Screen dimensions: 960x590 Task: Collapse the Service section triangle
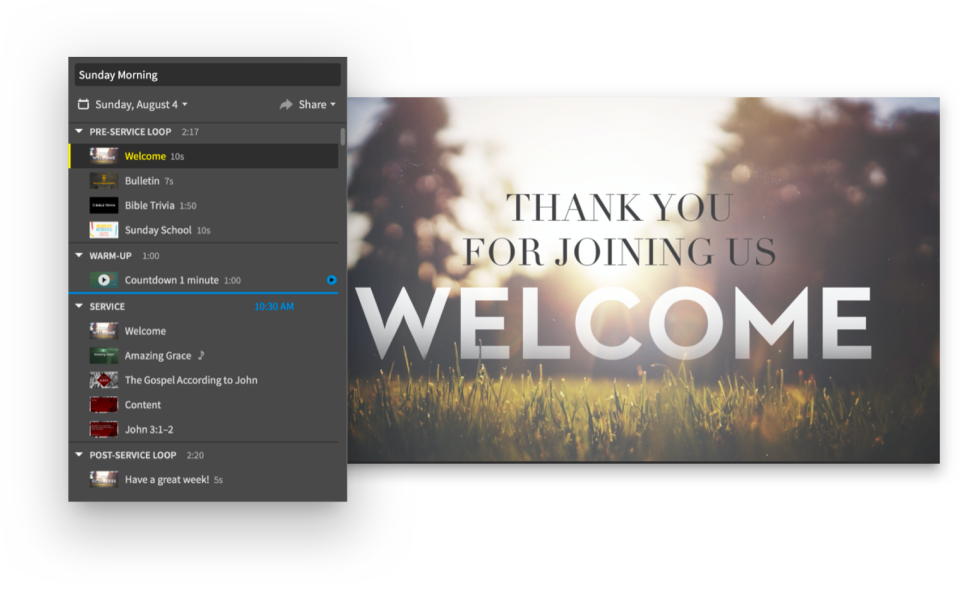coord(79,305)
